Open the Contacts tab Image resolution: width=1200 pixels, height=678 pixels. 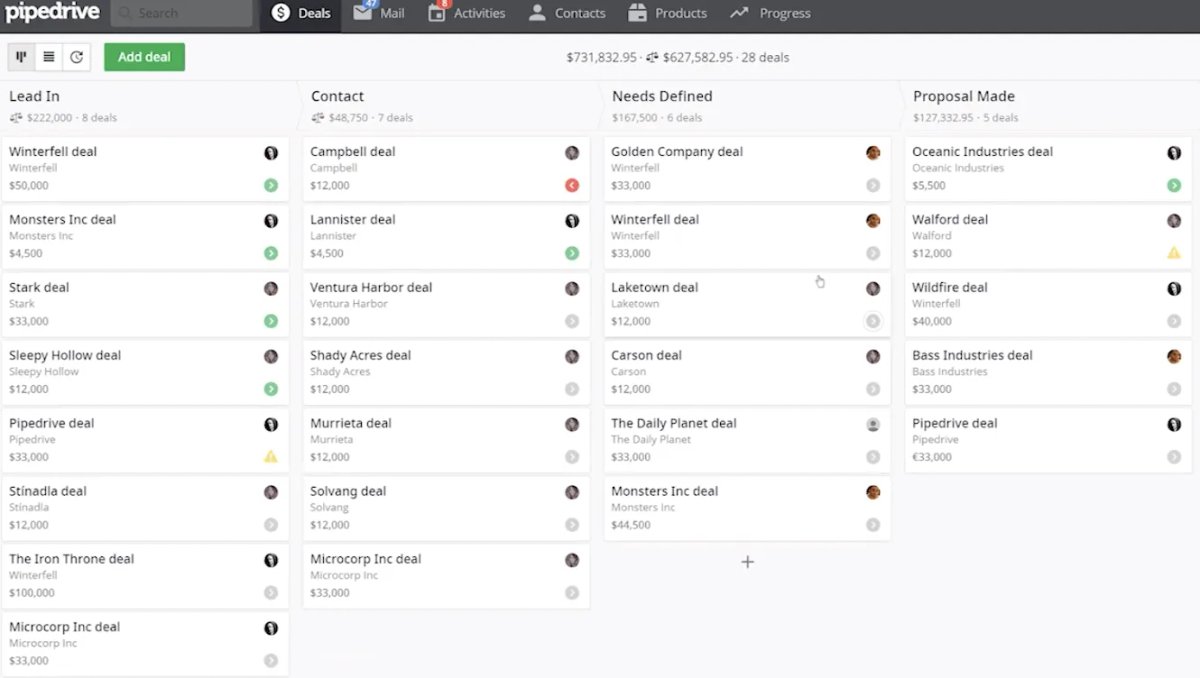pos(567,13)
